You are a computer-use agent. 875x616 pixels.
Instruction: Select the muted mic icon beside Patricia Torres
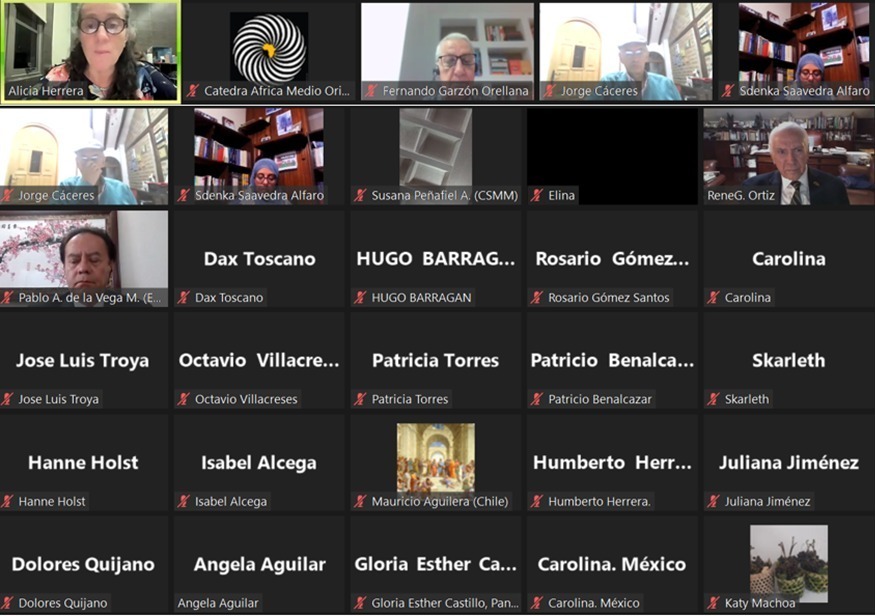pyautogui.click(x=360, y=399)
